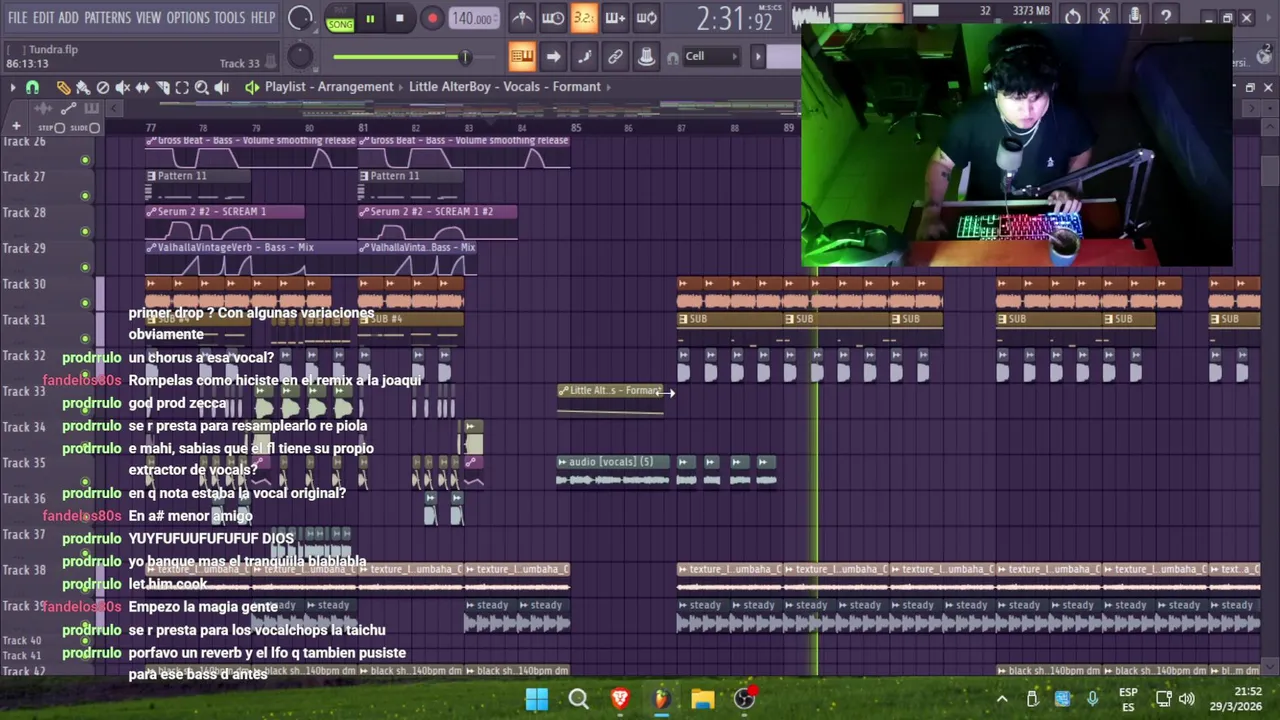
Task: Open audio (vocals) (5) clip menu
Action: (562, 462)
